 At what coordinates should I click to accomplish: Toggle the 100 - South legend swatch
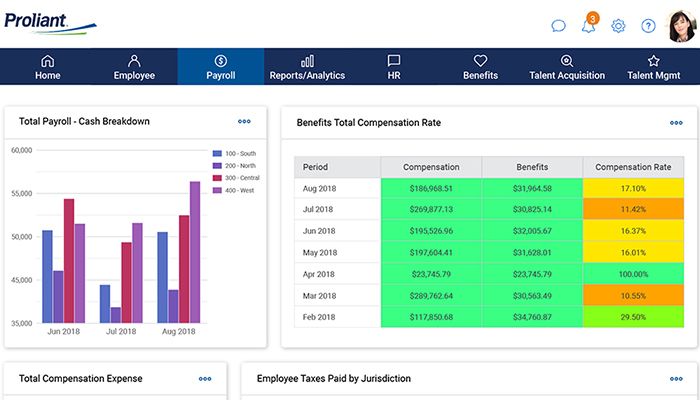pyautogui.click(x=217, y=154)
